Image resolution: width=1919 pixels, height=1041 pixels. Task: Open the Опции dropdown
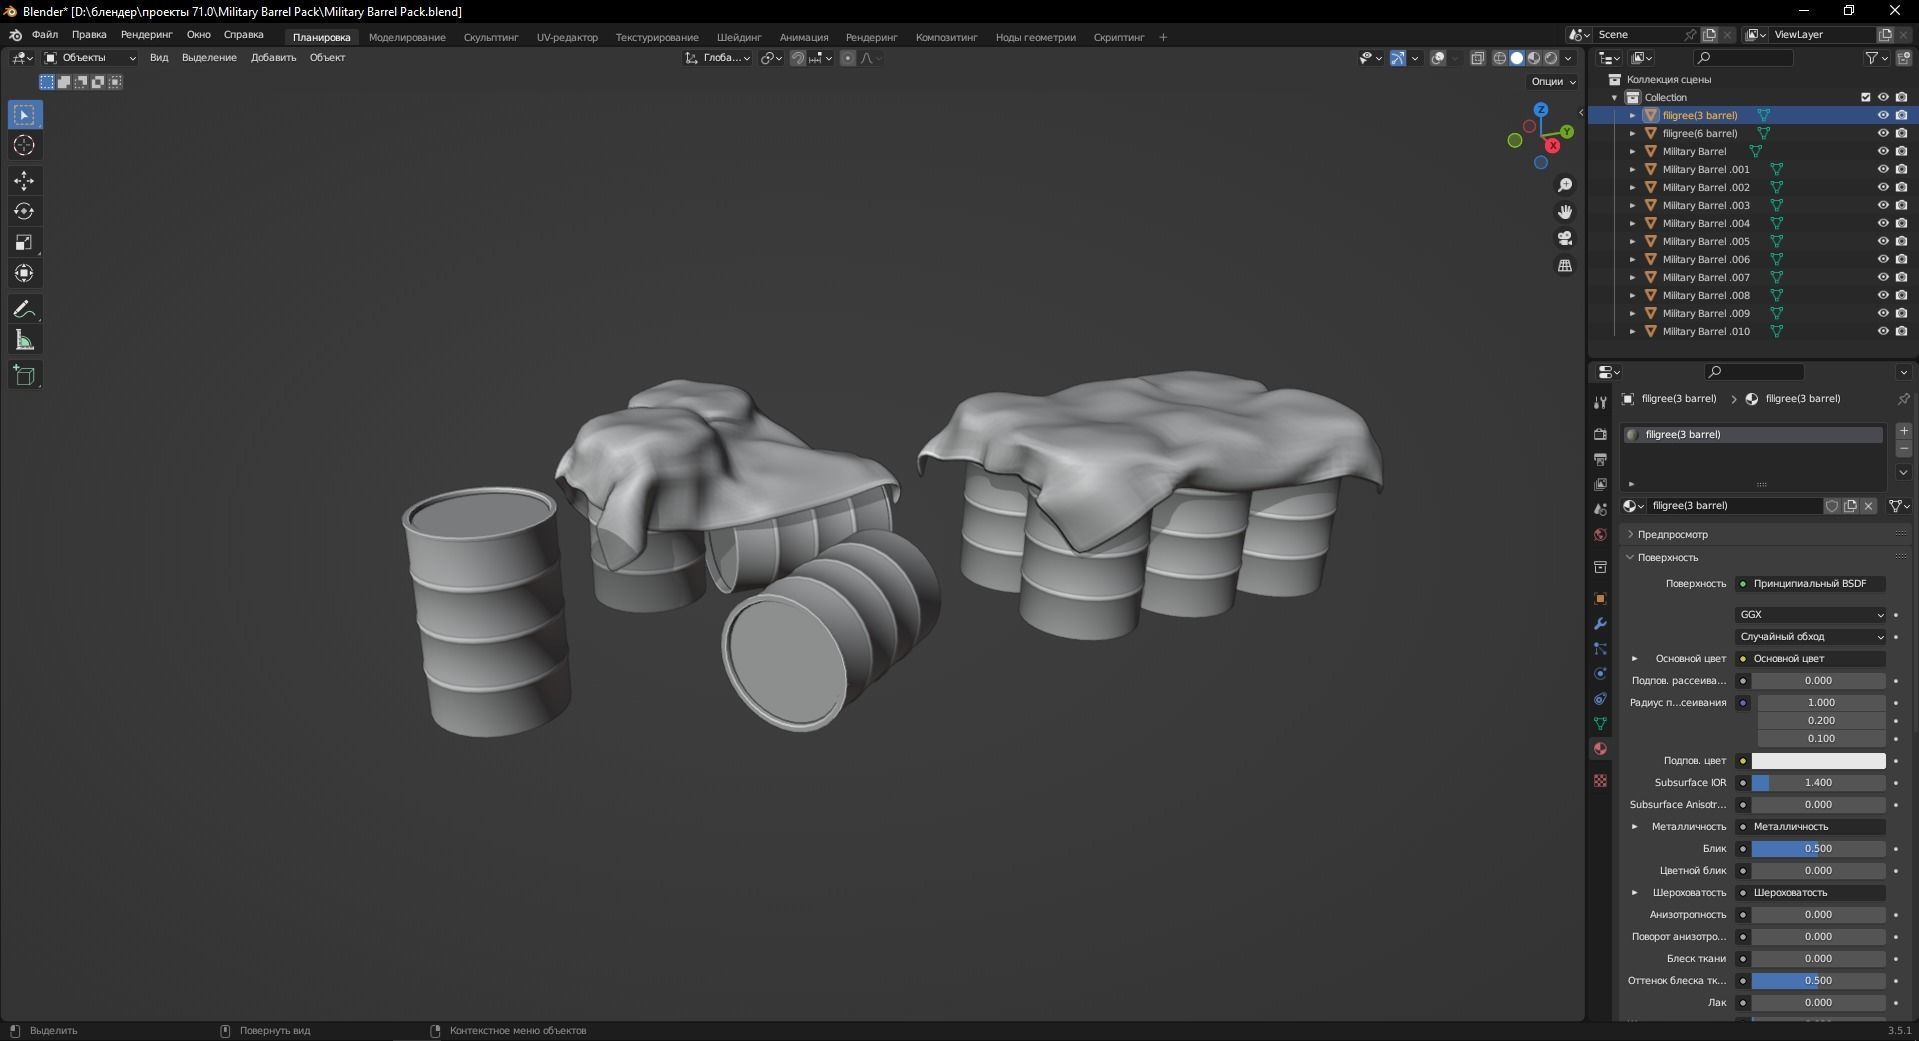click(1553, 82)
